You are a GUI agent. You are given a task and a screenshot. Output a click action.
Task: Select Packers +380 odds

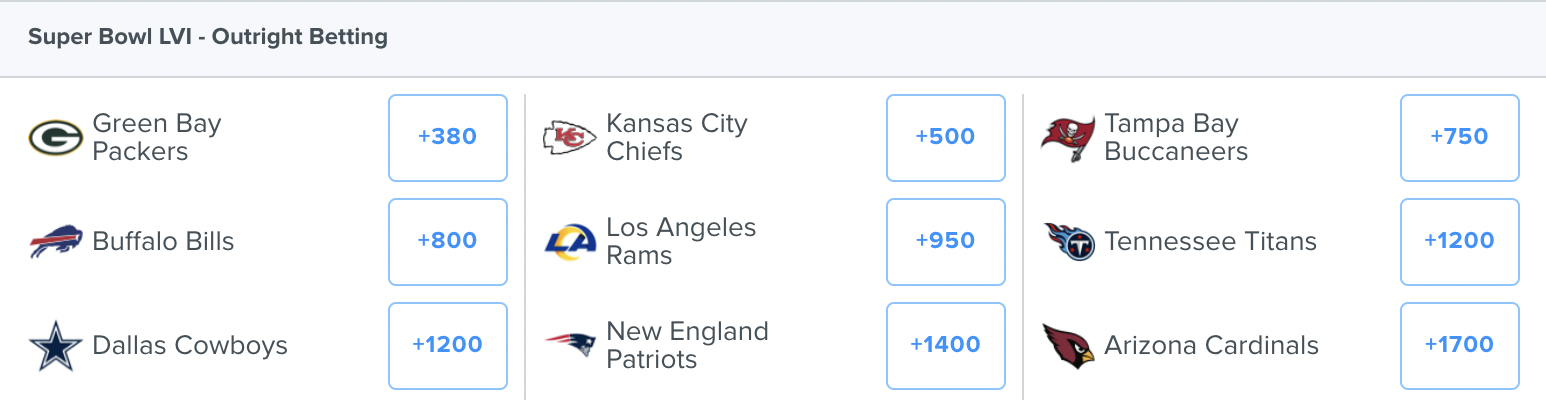(x=448, y=138)
